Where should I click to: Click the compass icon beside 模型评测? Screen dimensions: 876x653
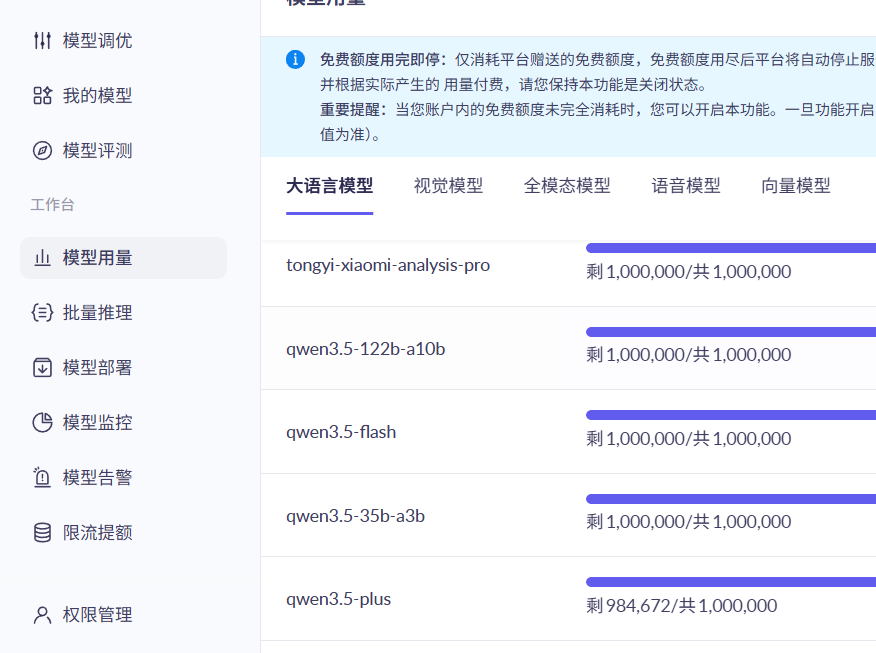pyautogui.click(x=42, y=150)
